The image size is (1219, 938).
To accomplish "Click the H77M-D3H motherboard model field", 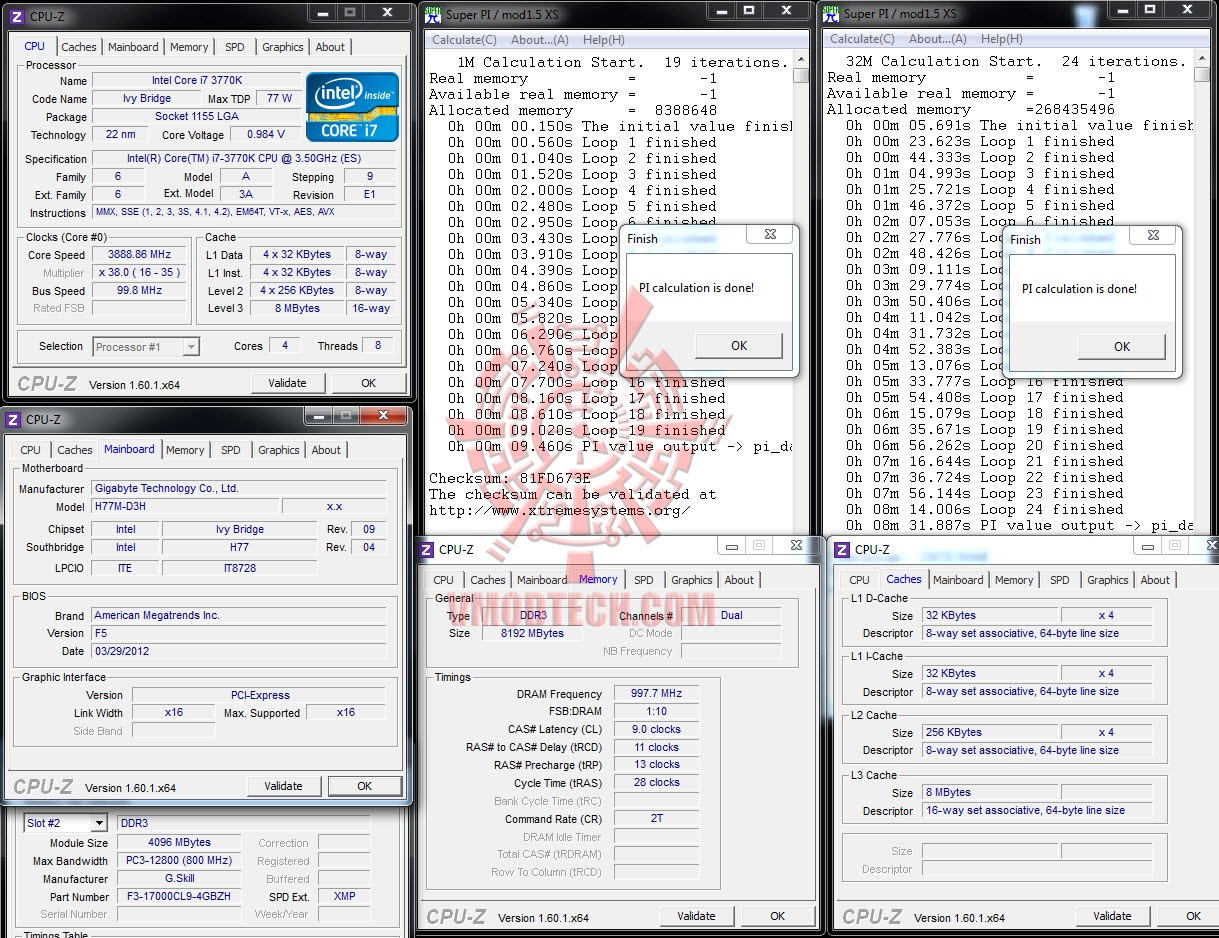I will 186,507.
